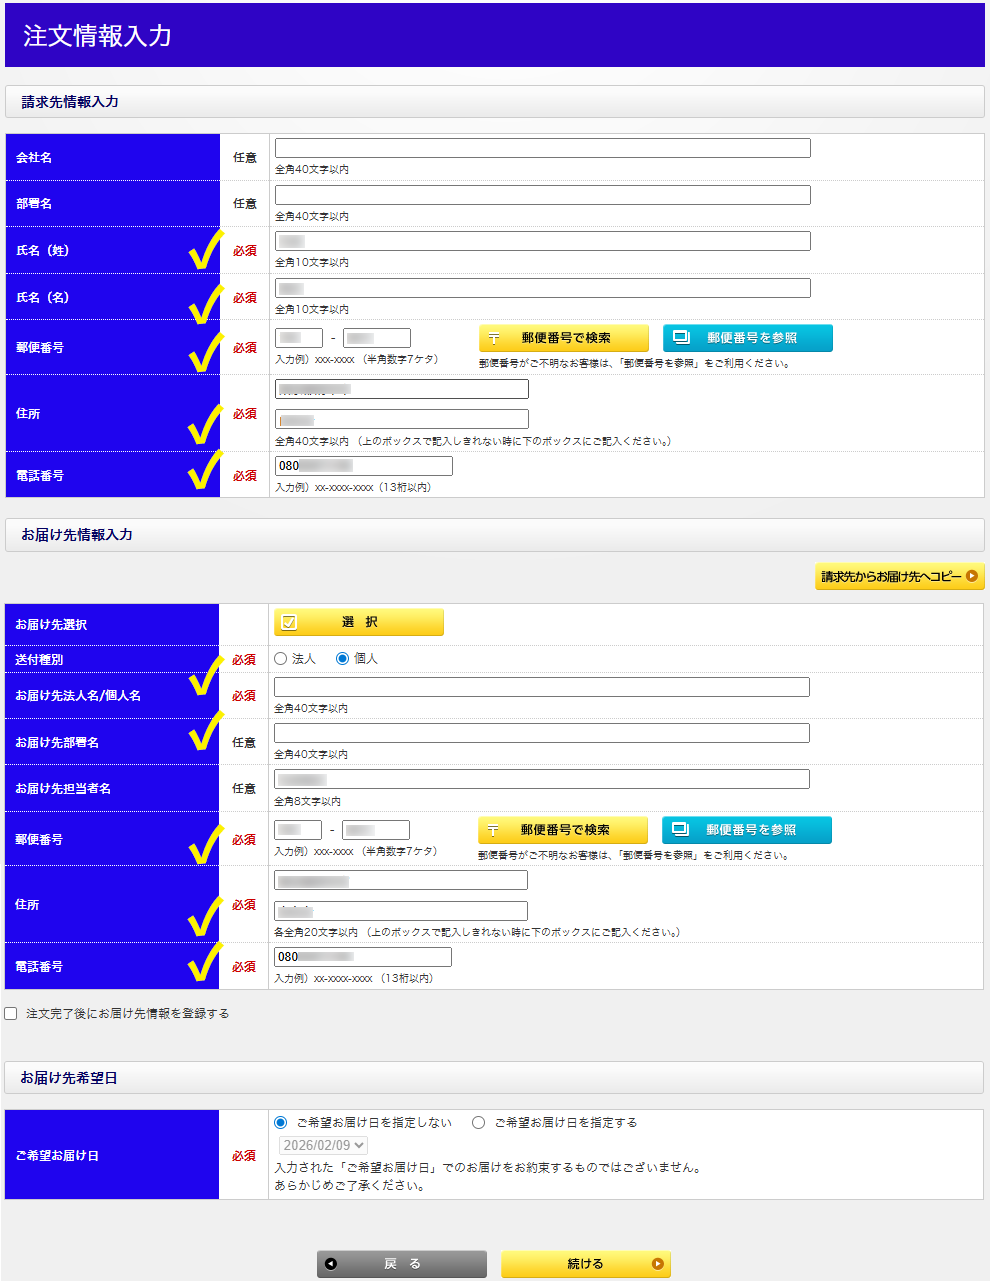This screenshot has width=990, height=1281.
Task: Click the お届け先法人名/個人名 input field
Action: [x=541, y=687]
